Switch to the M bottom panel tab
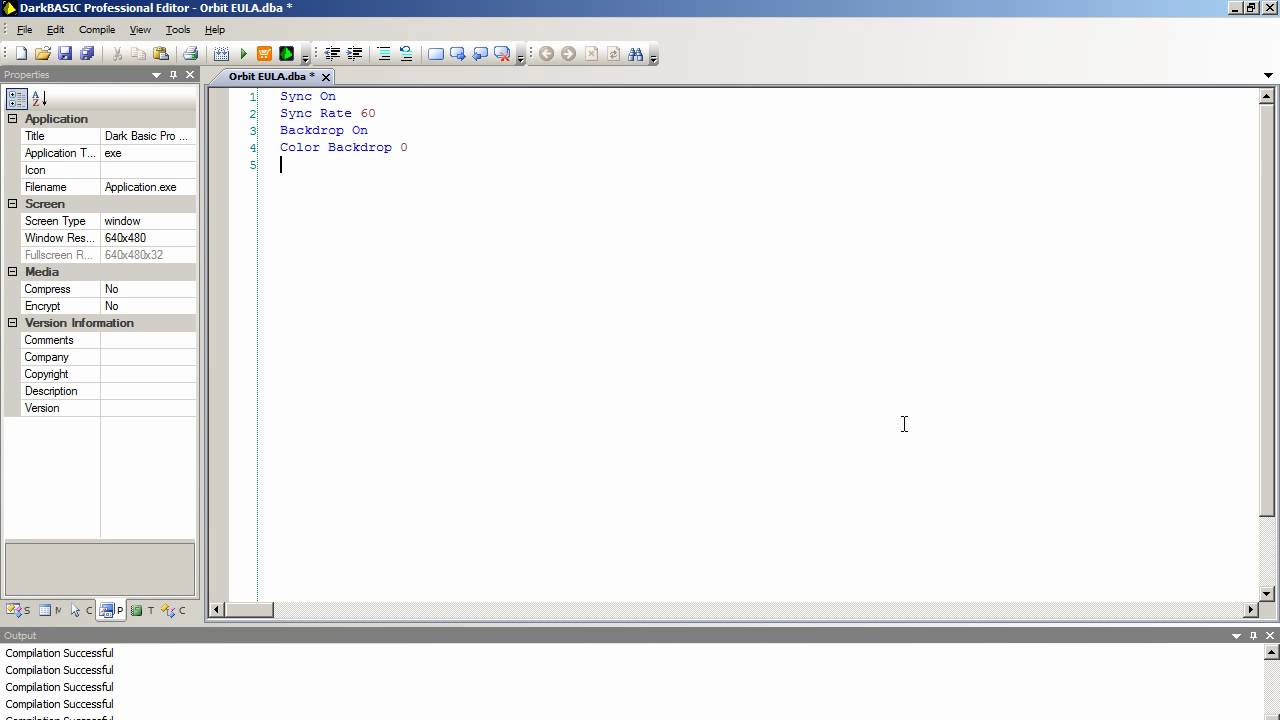Screen dimensions: 1280x720 coord(50,610)
